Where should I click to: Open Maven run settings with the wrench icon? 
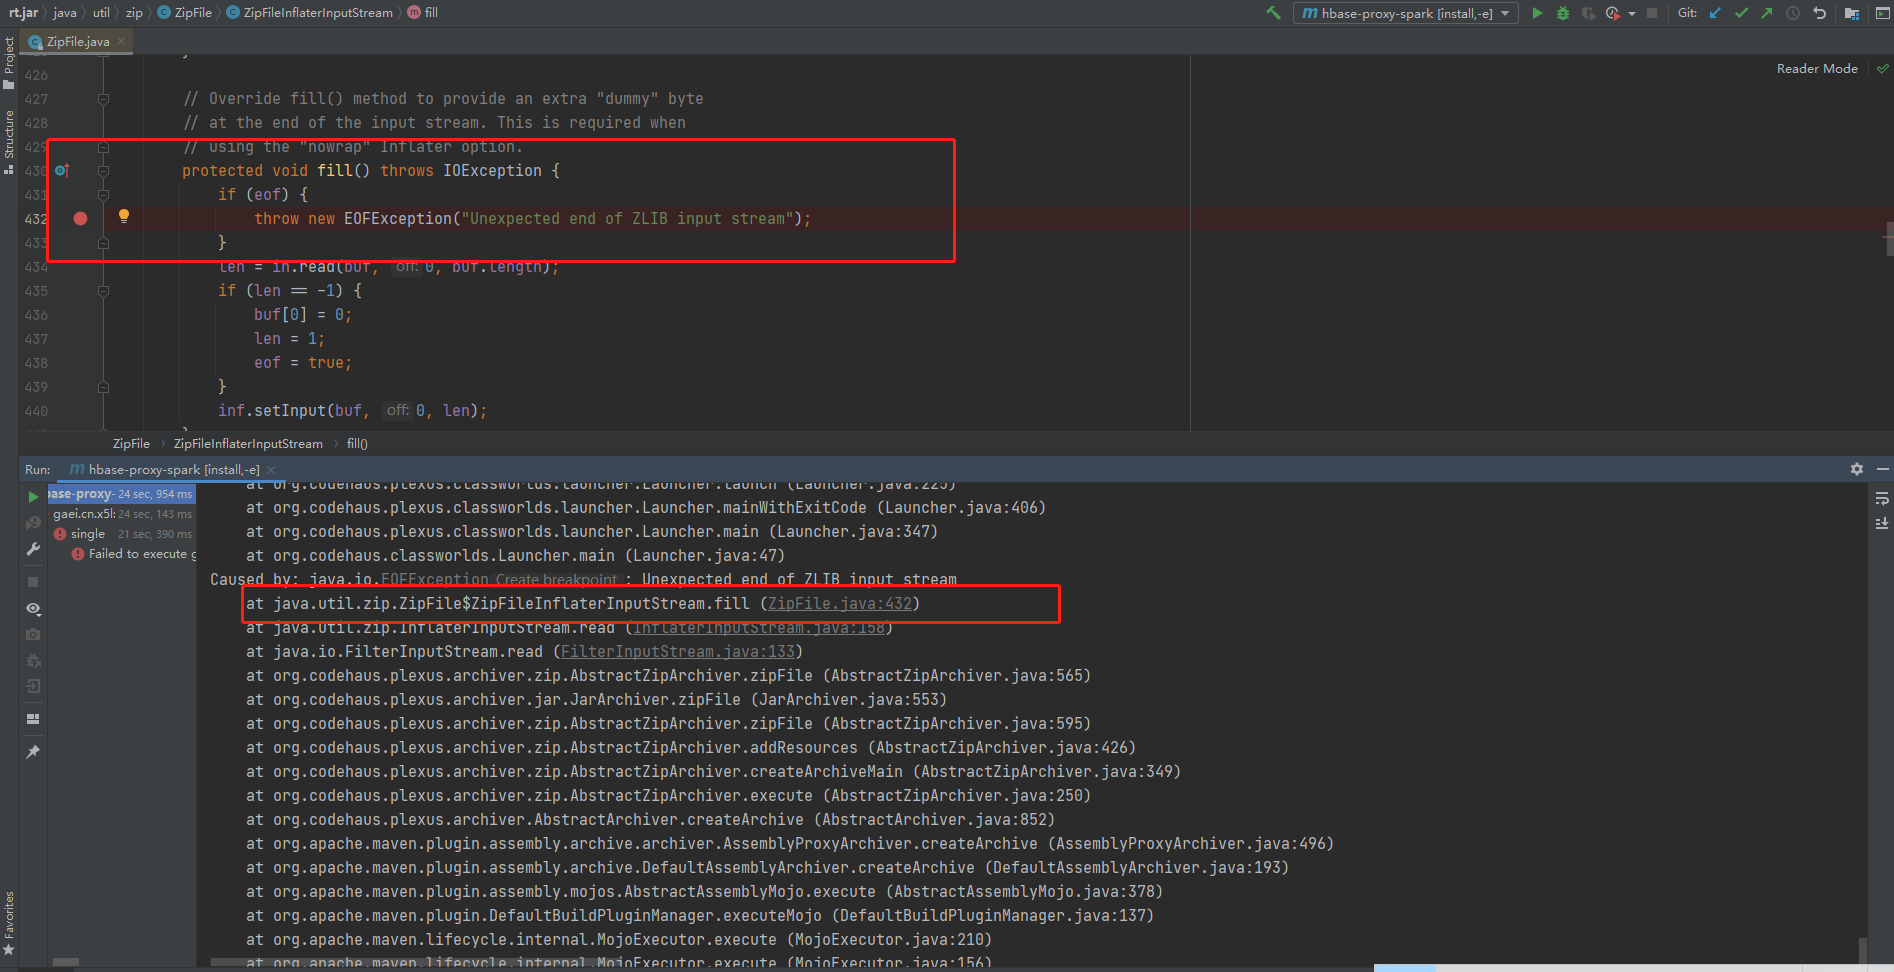33,548
